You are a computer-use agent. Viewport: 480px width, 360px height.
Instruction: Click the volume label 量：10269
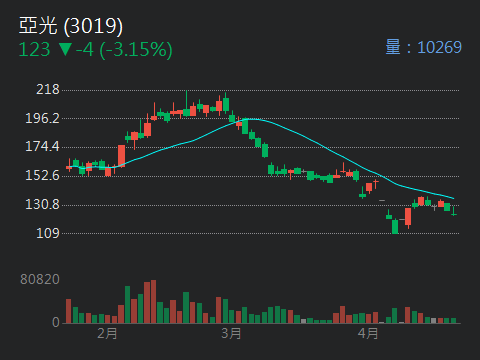pyautogui.click(x=423, y=47)
